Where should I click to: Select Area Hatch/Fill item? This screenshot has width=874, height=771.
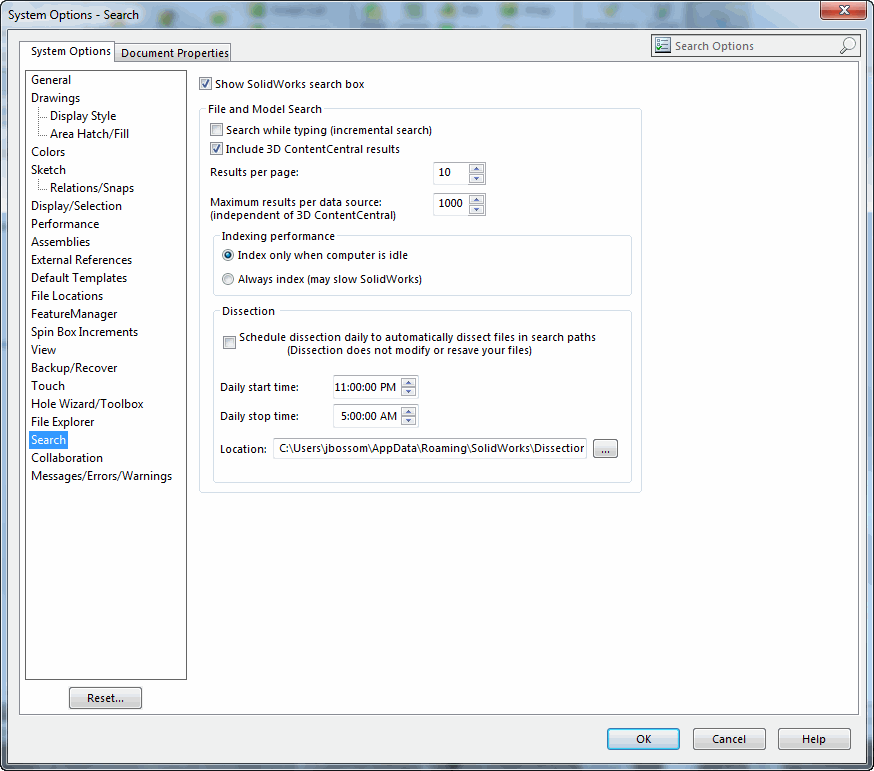pyautogui.click(x=89, y=134)
